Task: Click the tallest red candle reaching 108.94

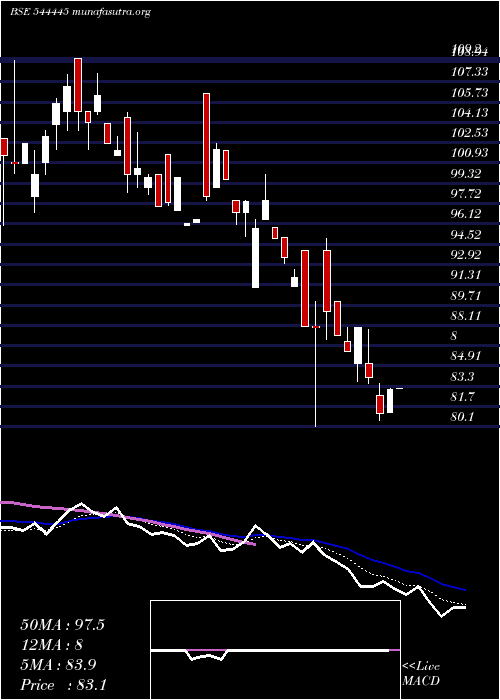Action: (x=78, y=85)
